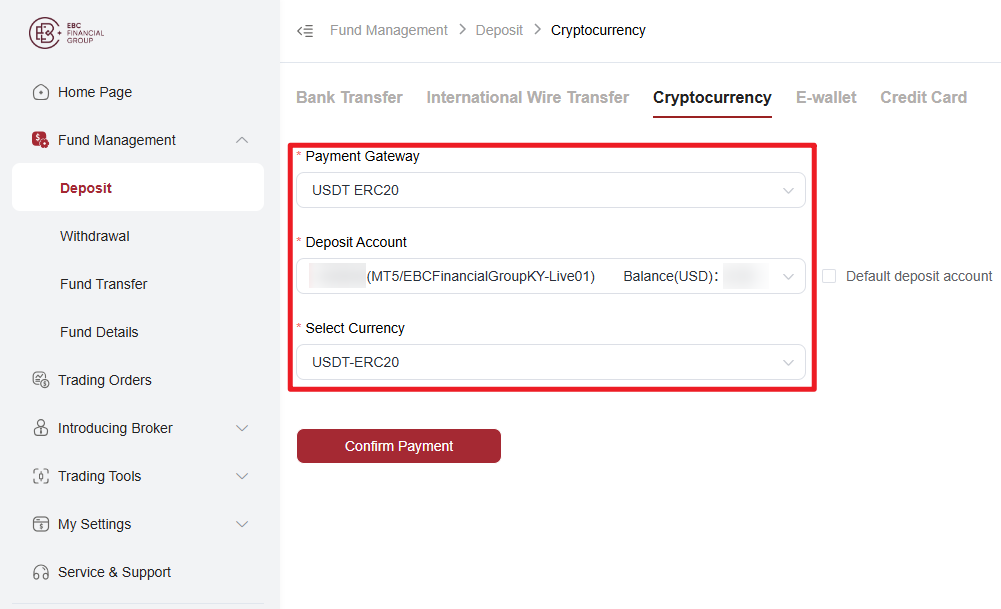The height and width of the screenshot is (609, 1001).
Task: Switch to the Bank Transfer tab
Action: pyautogui.click(x=349, y=97)
